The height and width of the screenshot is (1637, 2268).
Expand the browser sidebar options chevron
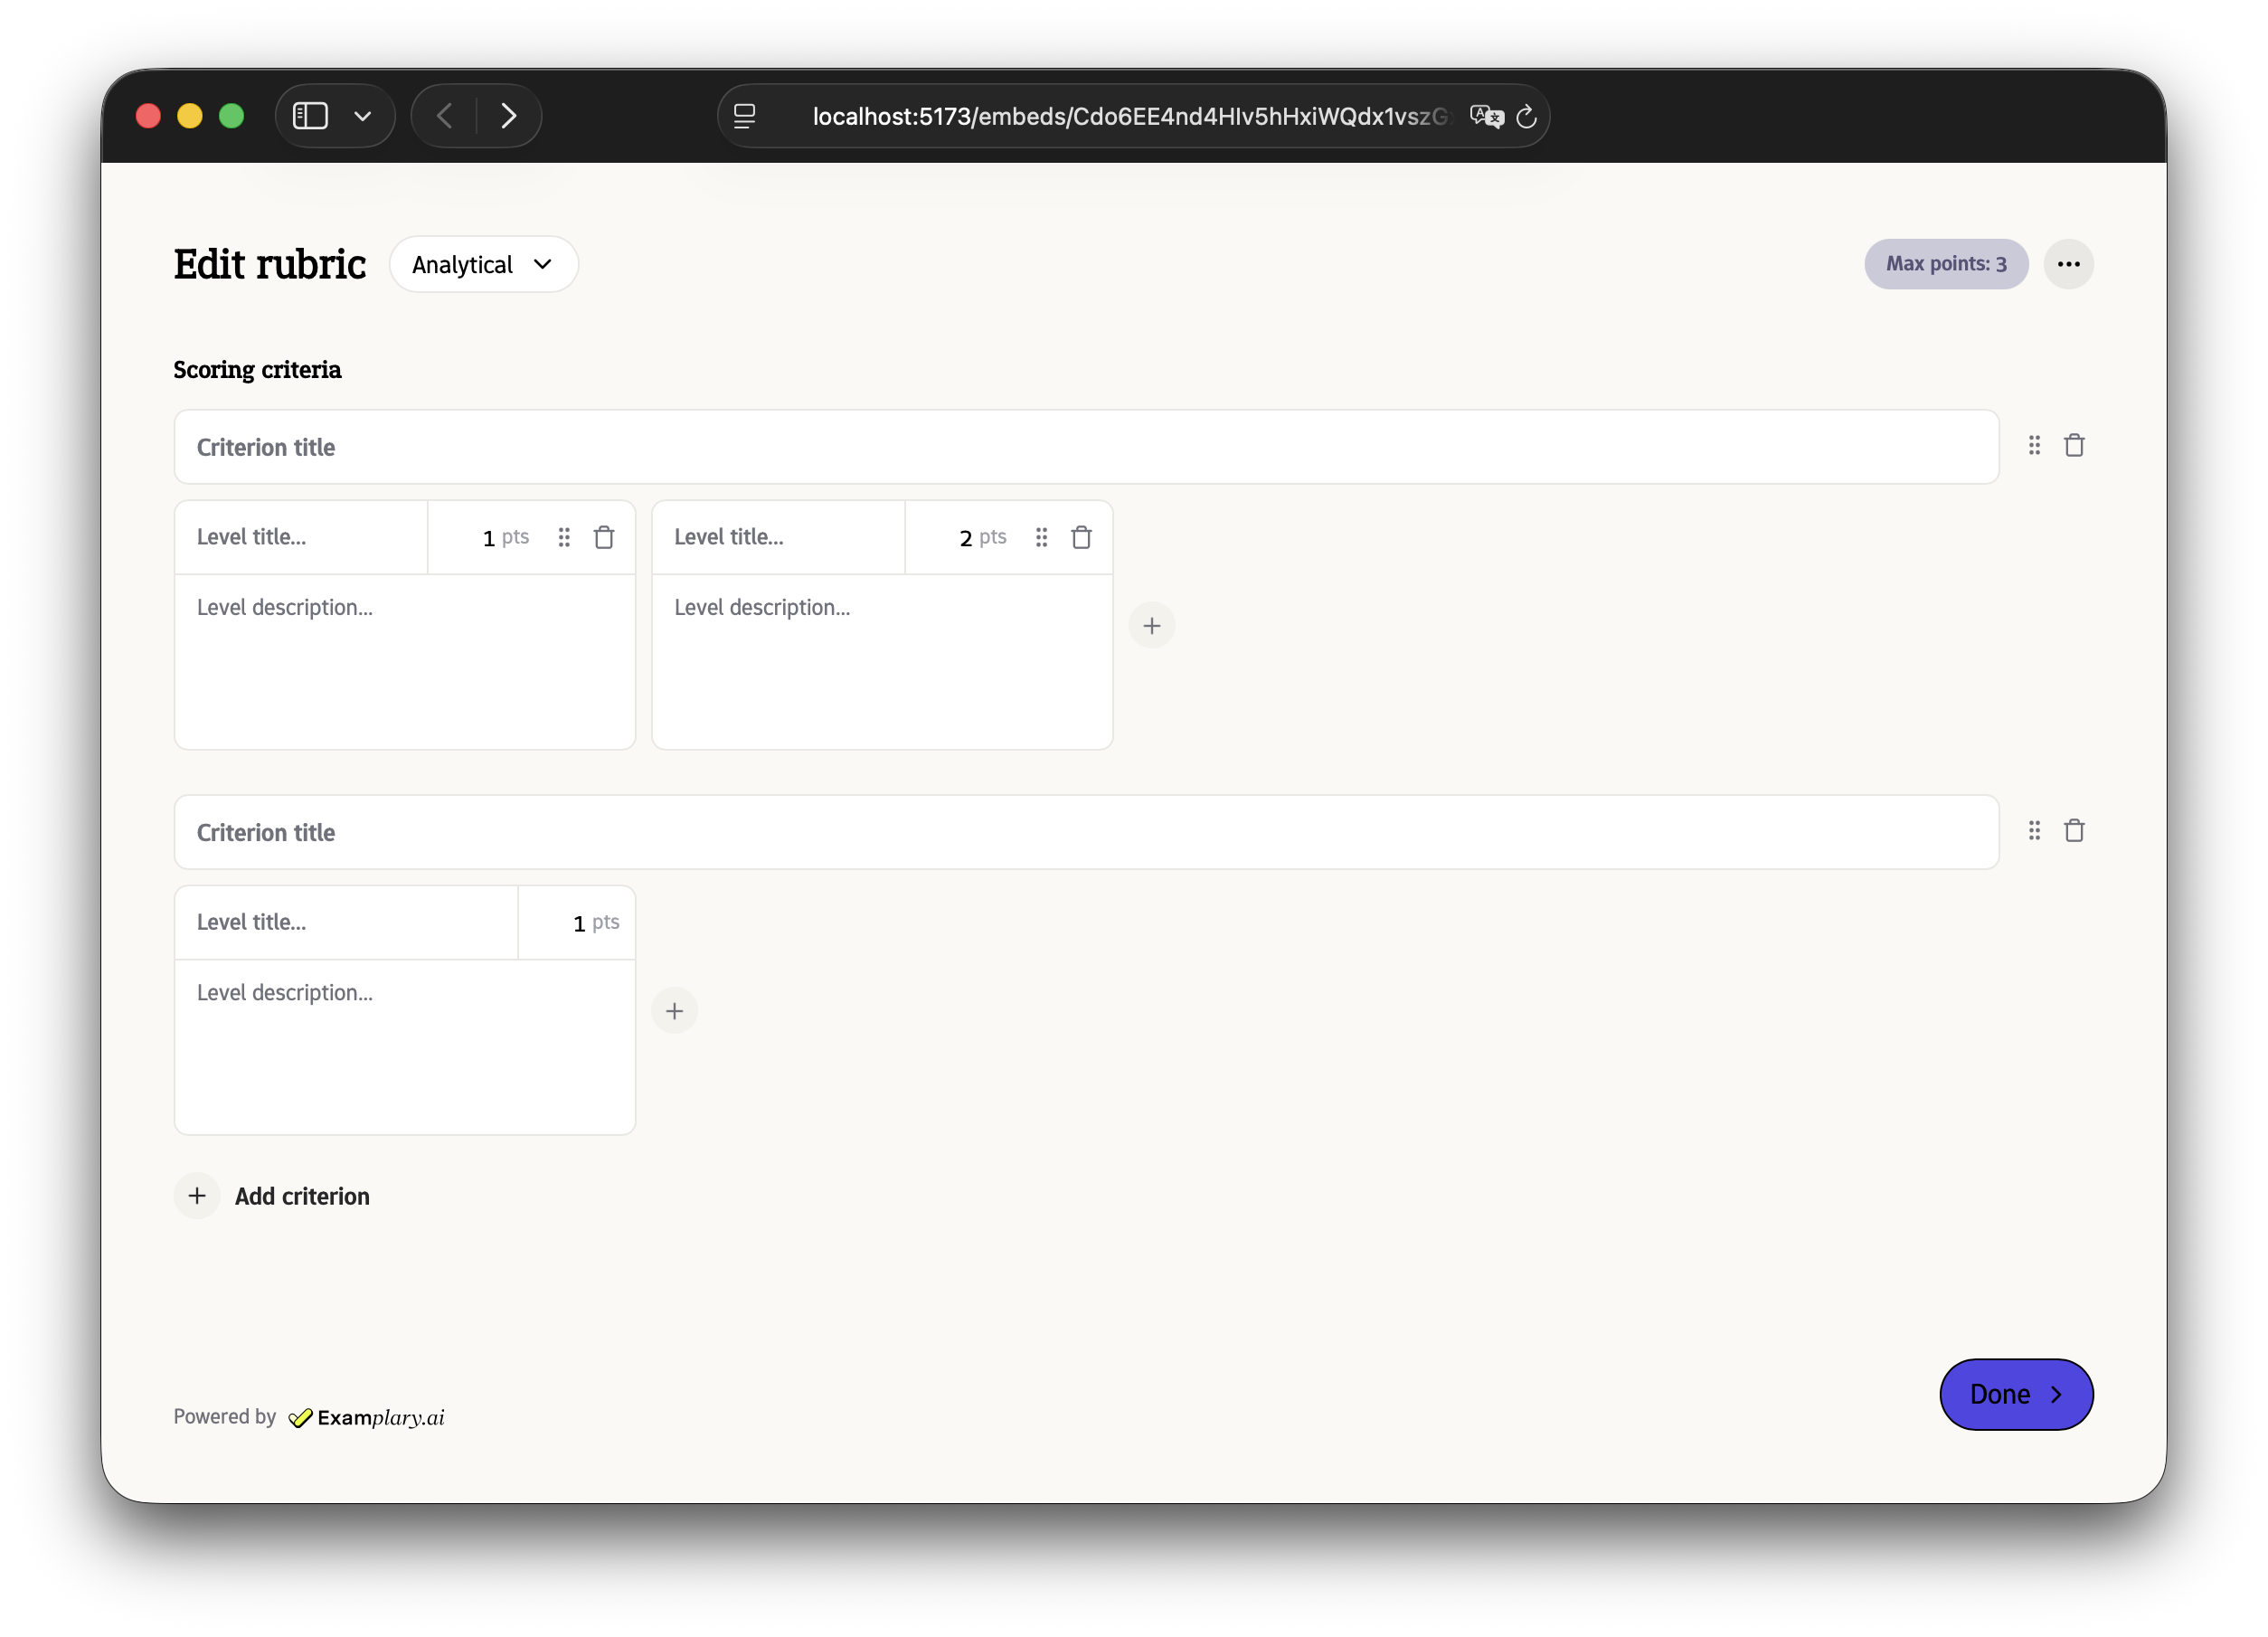point(363,116)
